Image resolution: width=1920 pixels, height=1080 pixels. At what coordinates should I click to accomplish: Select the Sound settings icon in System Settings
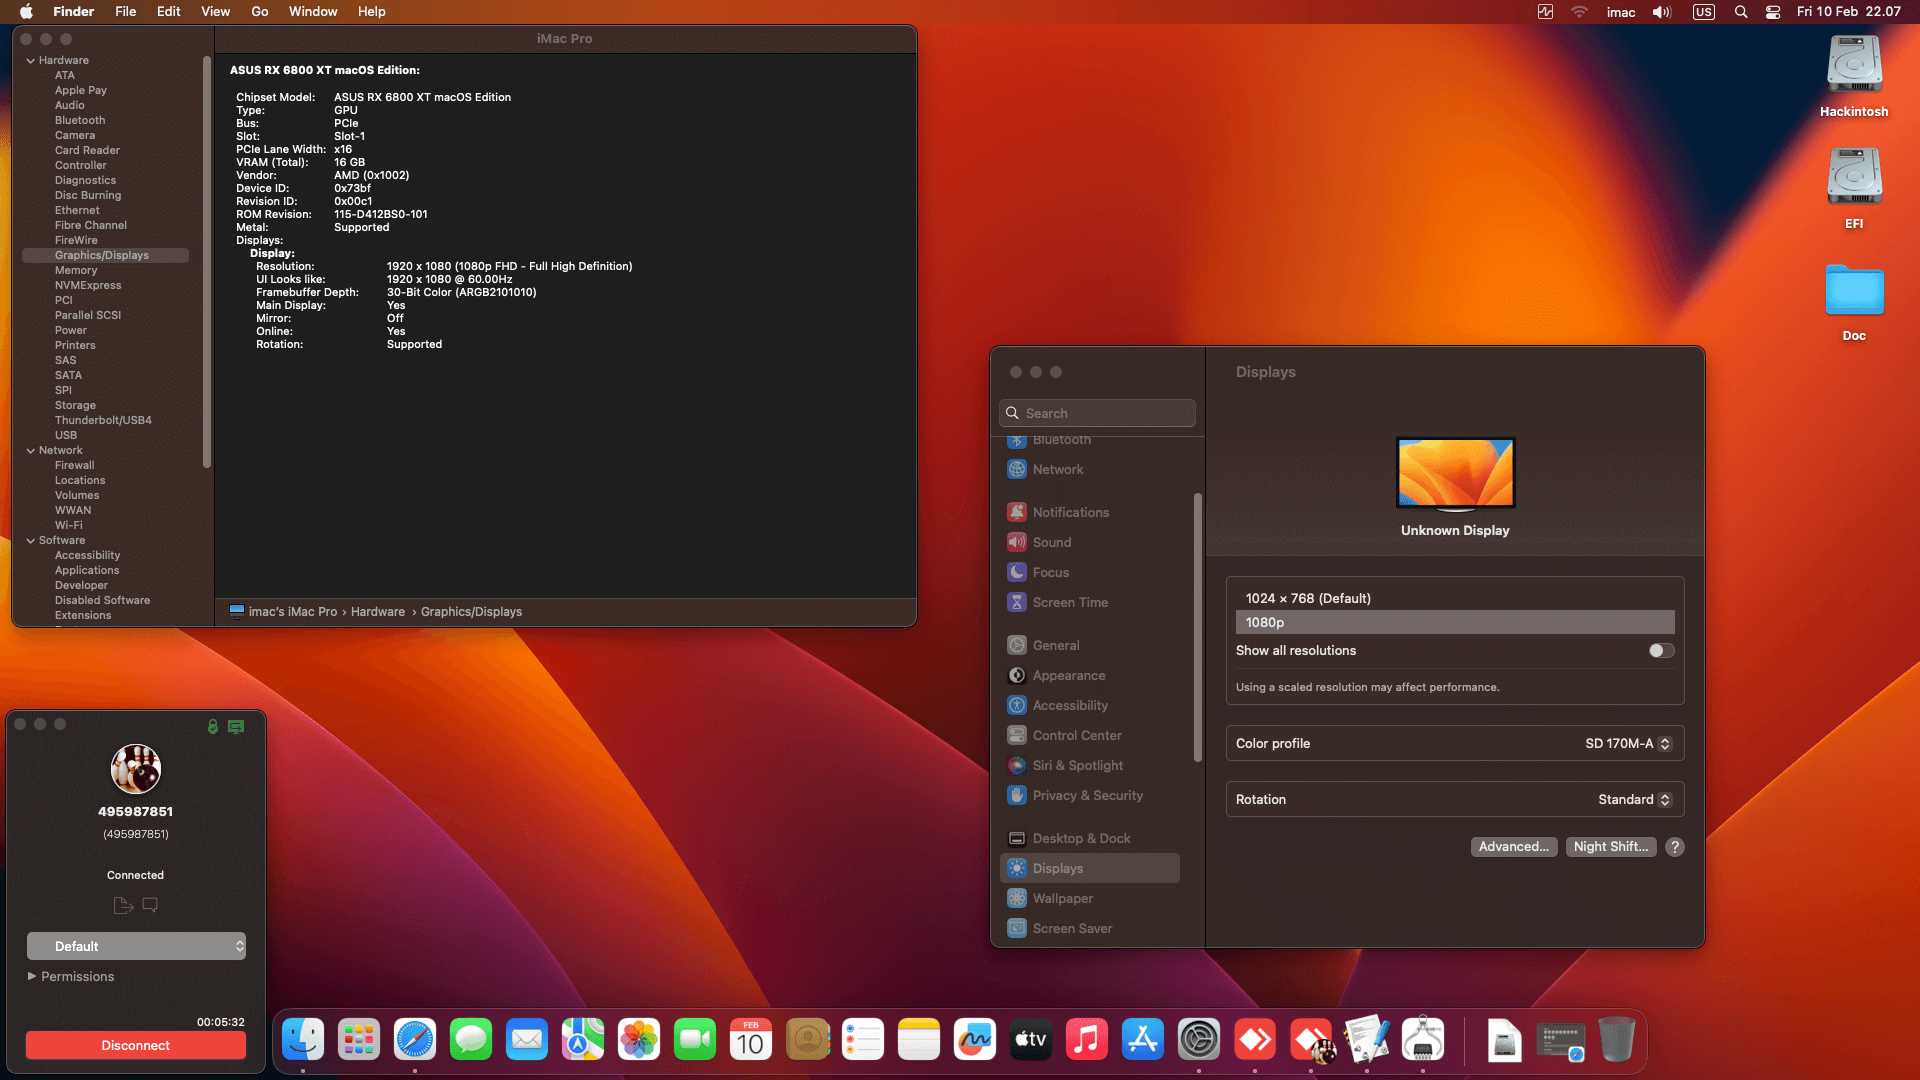(1017, 542)
